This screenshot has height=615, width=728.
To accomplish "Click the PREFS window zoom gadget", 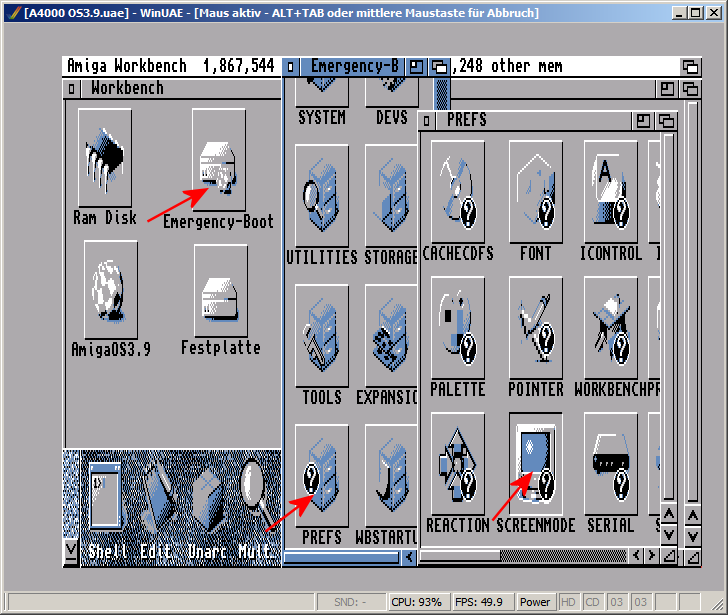I will pos(643,121).
